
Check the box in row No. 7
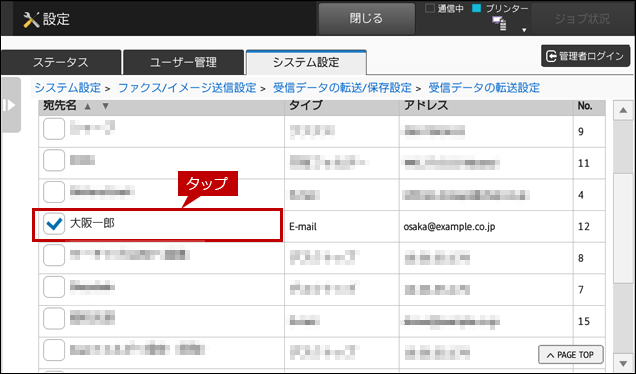point(54,287)
